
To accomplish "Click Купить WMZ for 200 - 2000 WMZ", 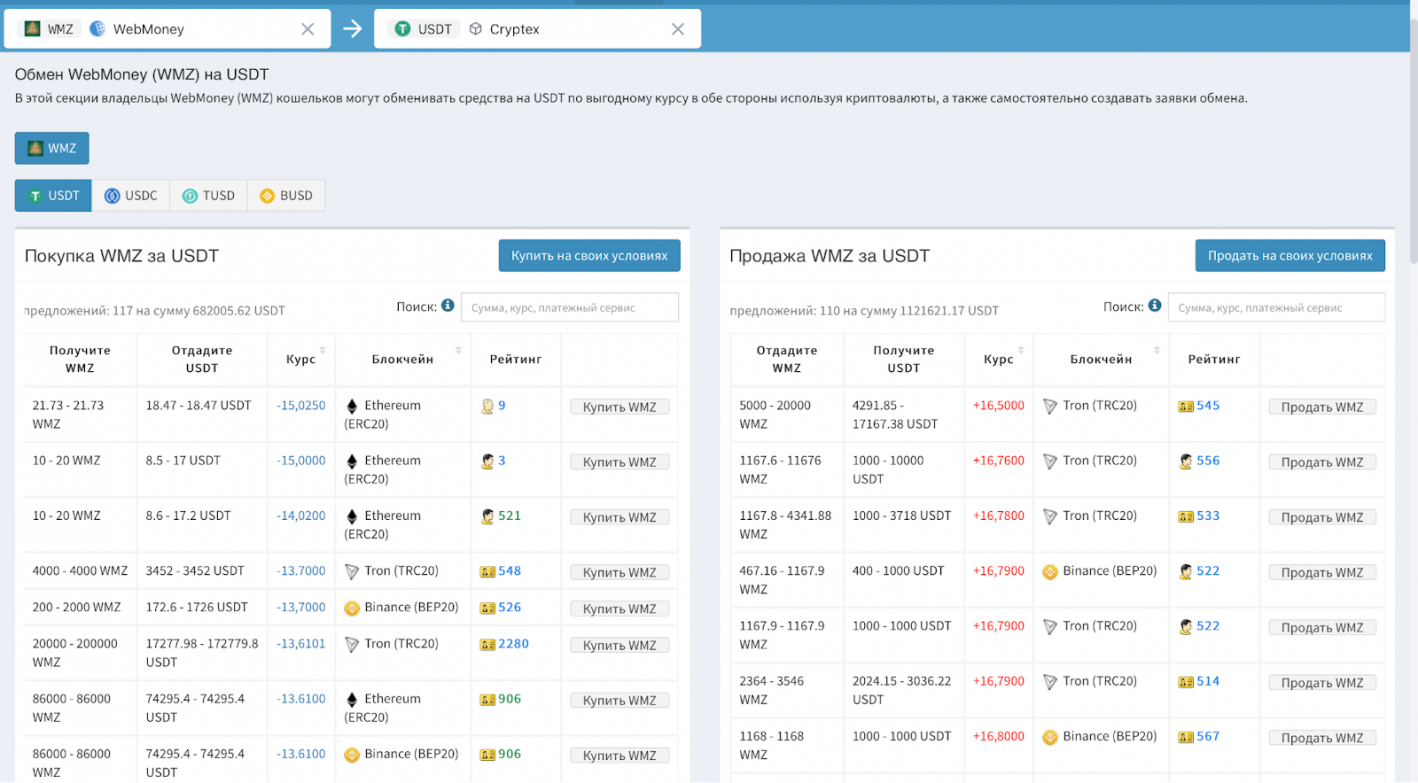I will [620, 609].
